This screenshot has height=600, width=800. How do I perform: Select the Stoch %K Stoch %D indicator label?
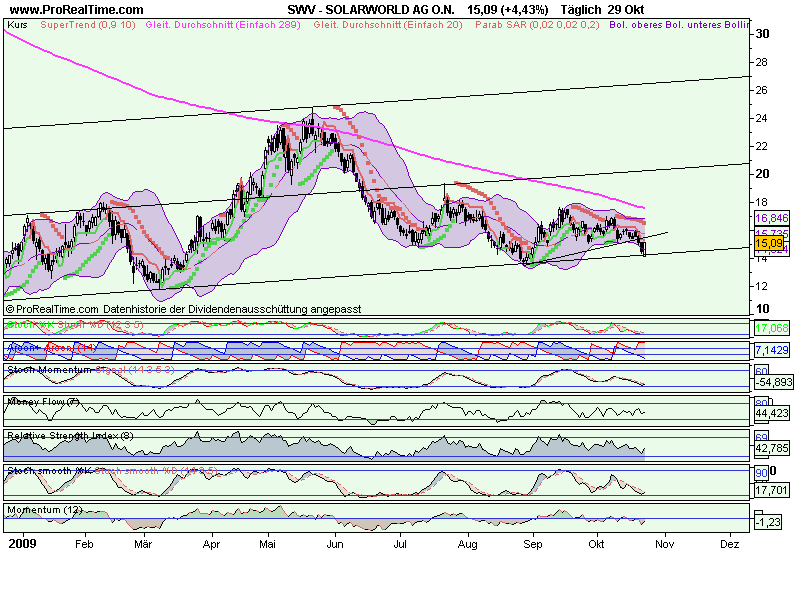coord(75,324)
